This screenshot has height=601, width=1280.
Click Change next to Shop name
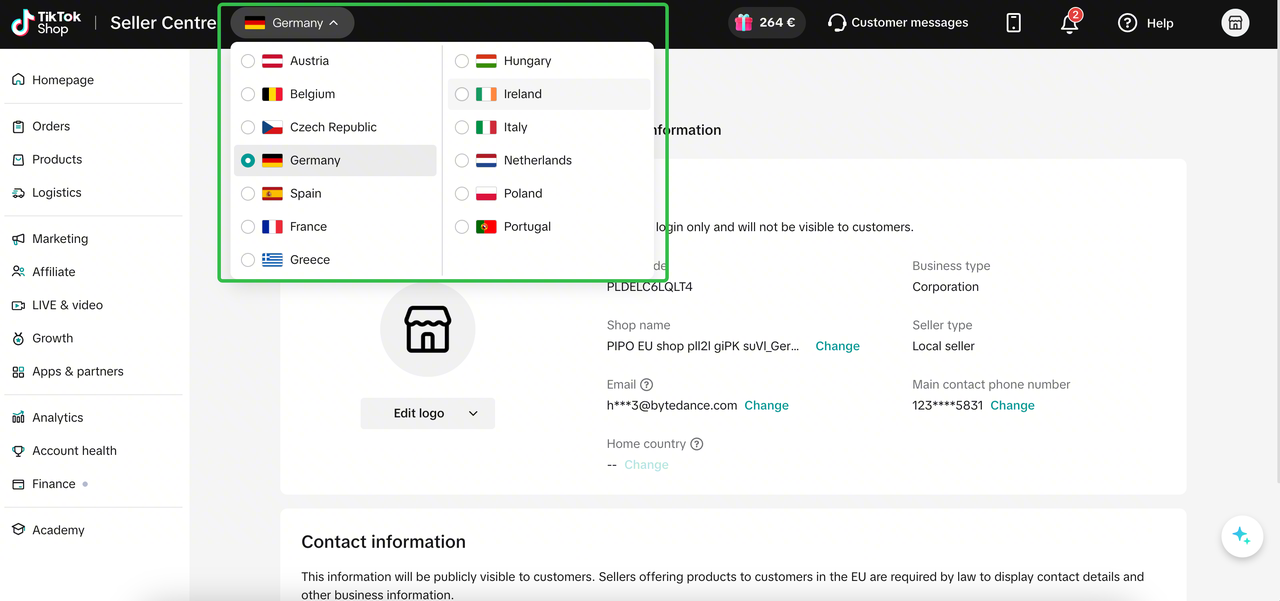837,346
